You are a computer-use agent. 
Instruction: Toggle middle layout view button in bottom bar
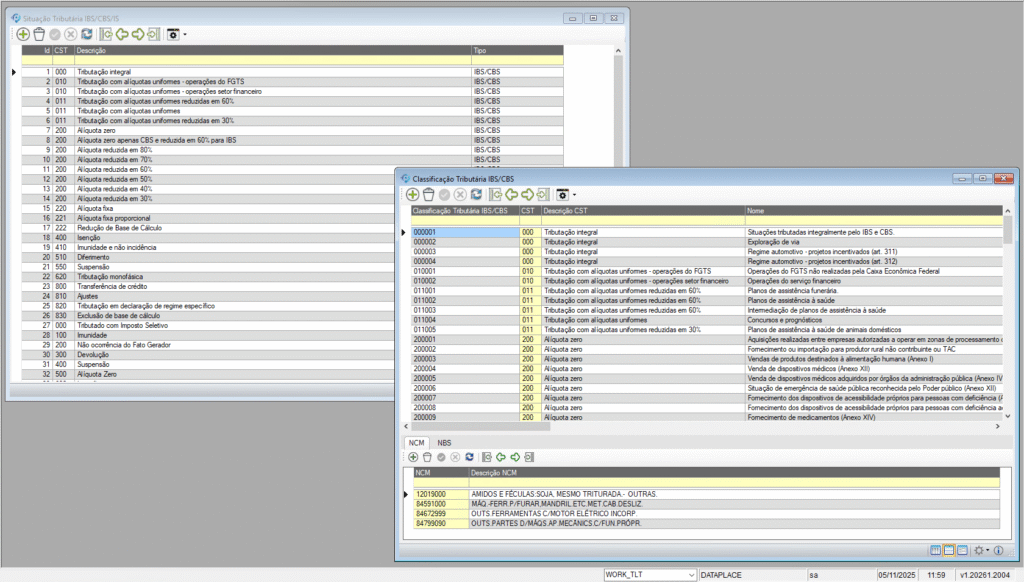[x=949, y=550]
